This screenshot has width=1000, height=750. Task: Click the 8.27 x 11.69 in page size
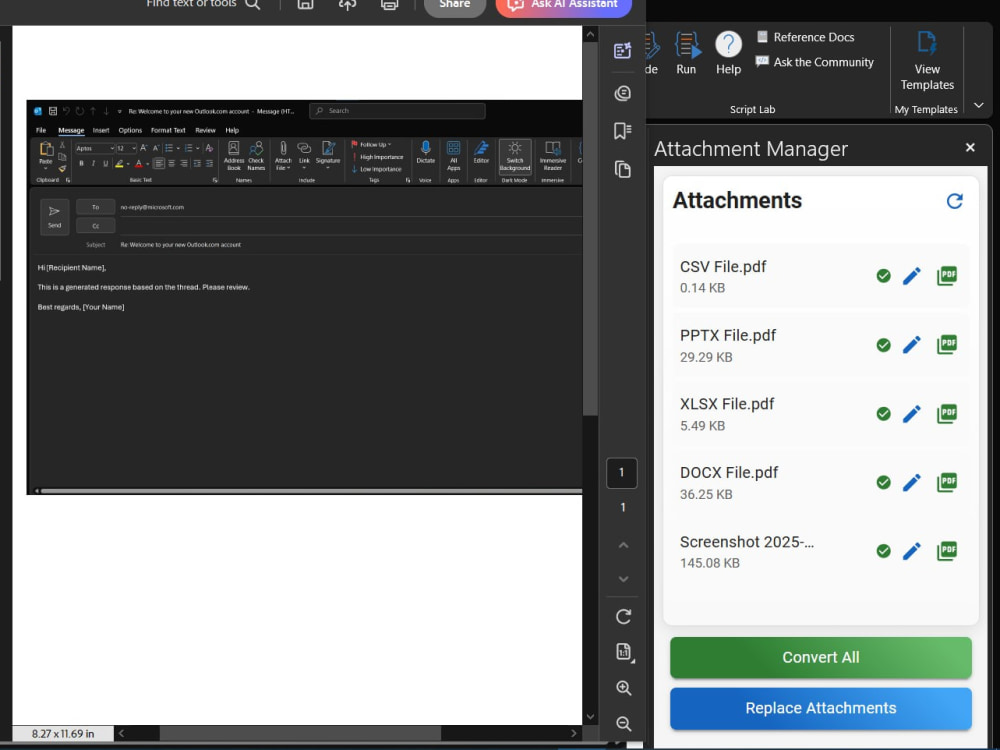tap(63, 733)
